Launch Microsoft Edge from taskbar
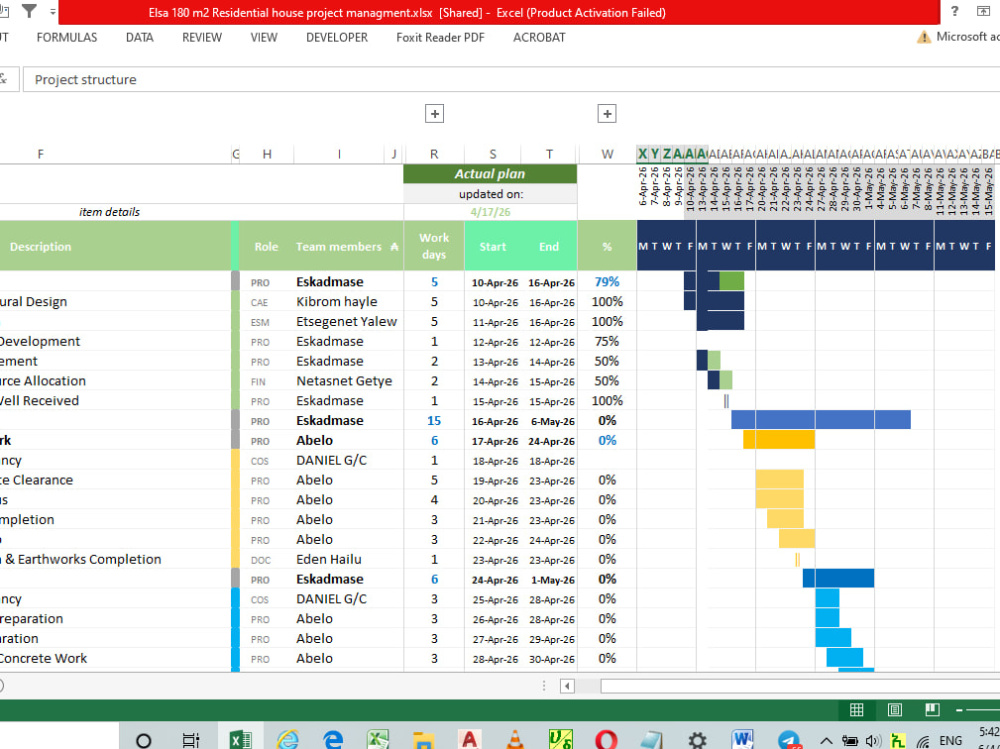The image size is (1000, 749). pos(333,739)
